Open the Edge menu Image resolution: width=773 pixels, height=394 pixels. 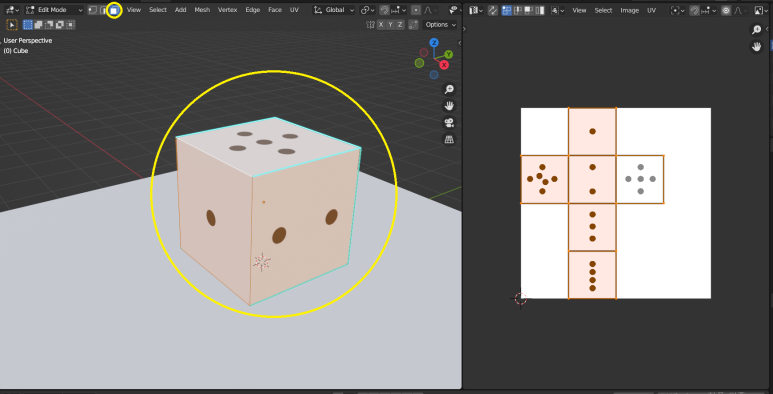point(252,10)
